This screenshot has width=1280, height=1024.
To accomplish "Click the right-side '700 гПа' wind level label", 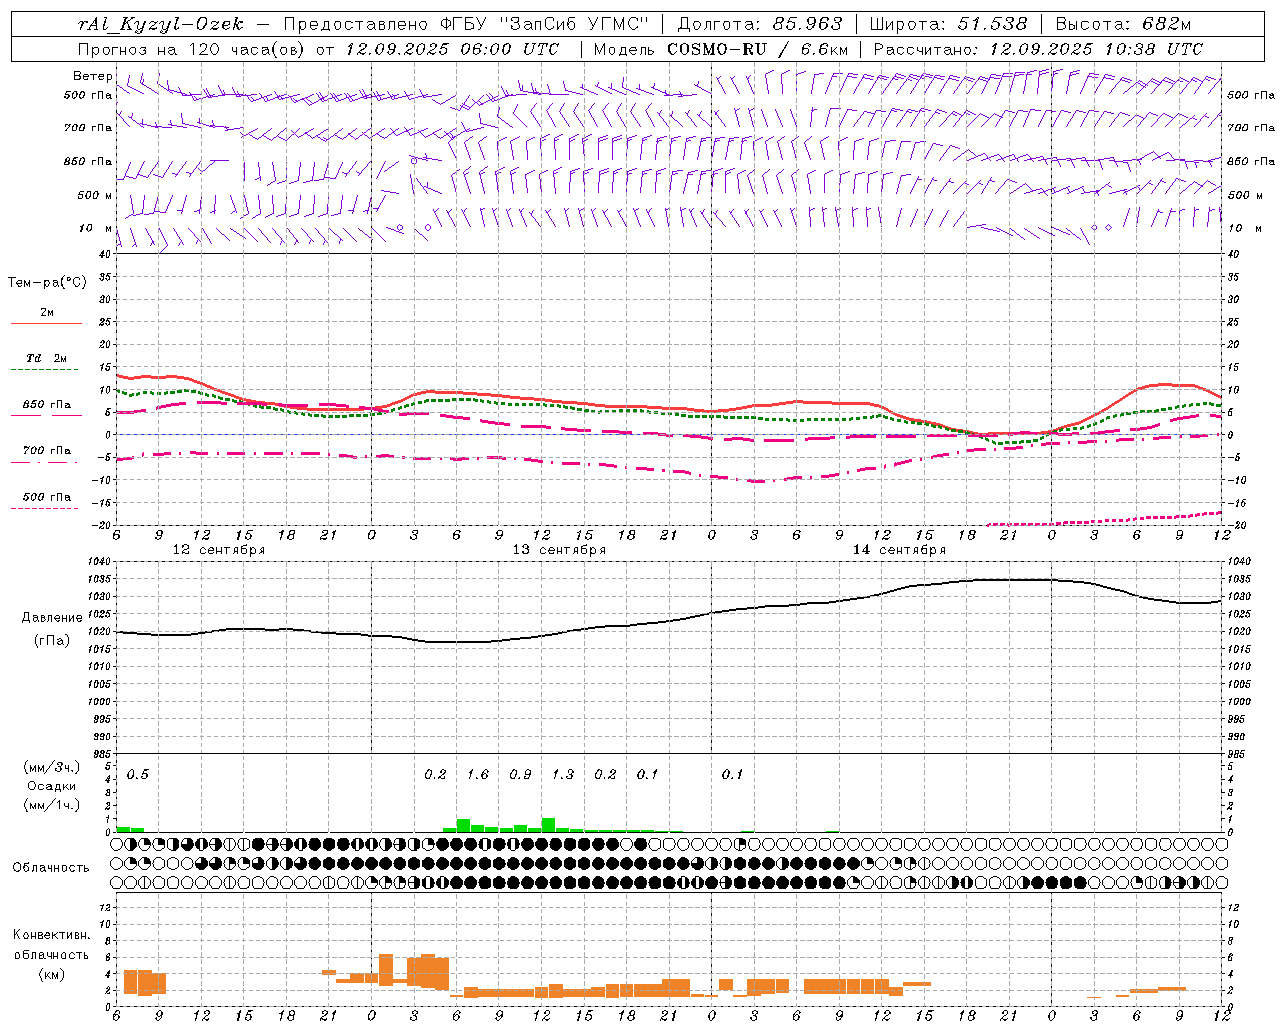I will (1251, 128).
